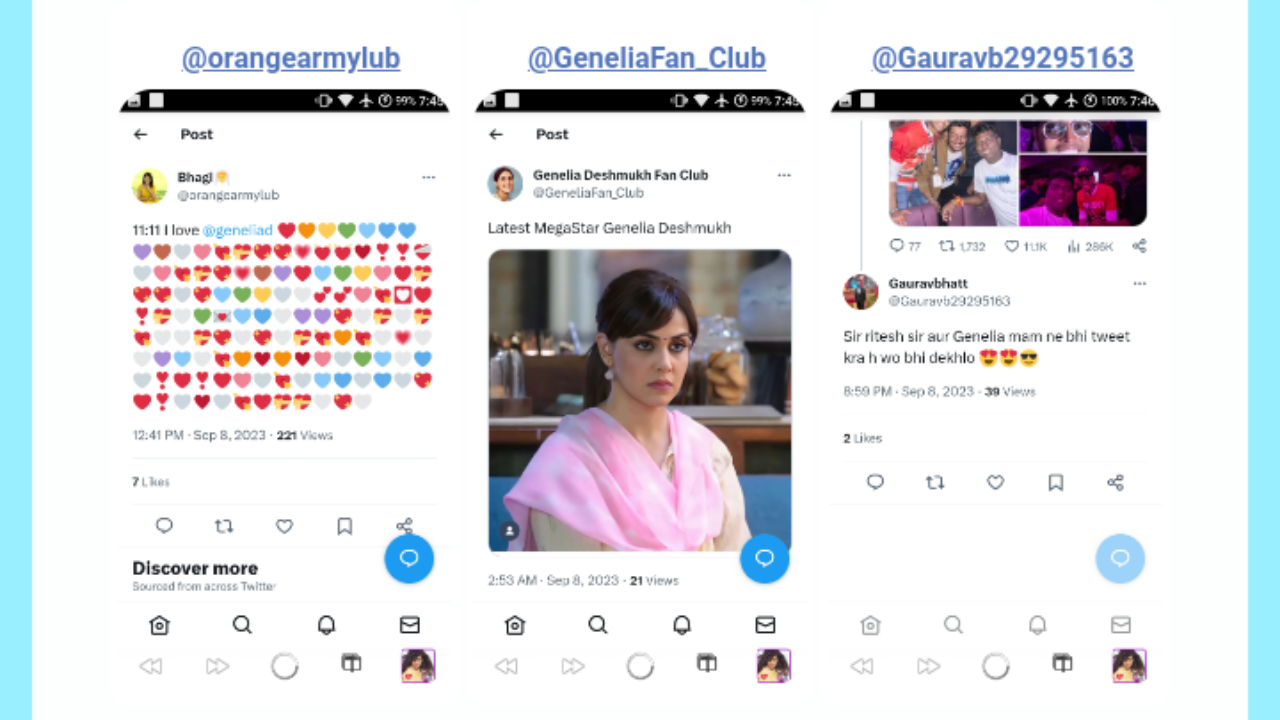
Task: Bookmark Bhagi's post
Action: pyautogui.click(x=344, y=526)
